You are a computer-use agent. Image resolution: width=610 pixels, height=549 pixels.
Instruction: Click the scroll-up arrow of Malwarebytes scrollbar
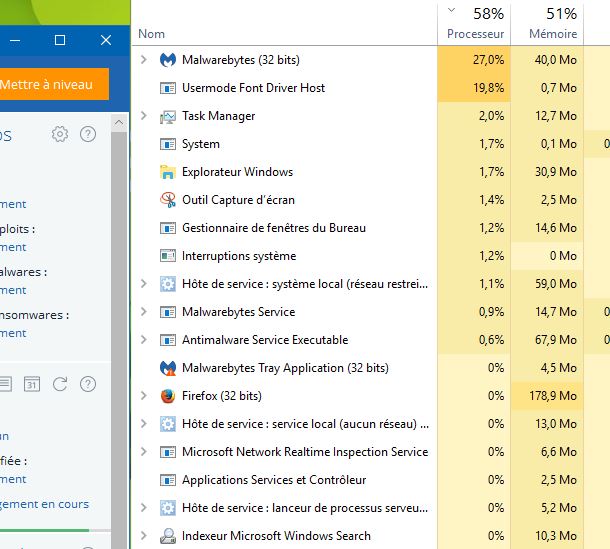coord(119,123)
